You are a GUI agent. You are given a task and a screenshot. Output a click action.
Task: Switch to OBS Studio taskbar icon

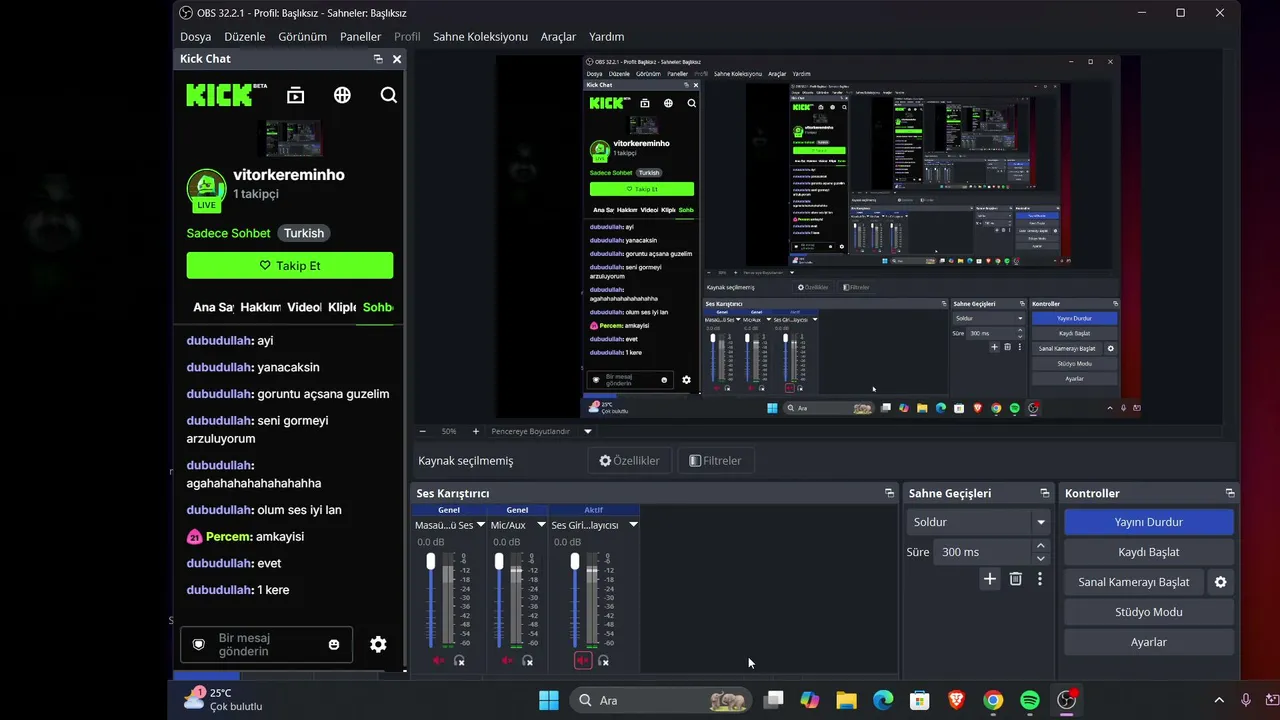point(1067,700)
